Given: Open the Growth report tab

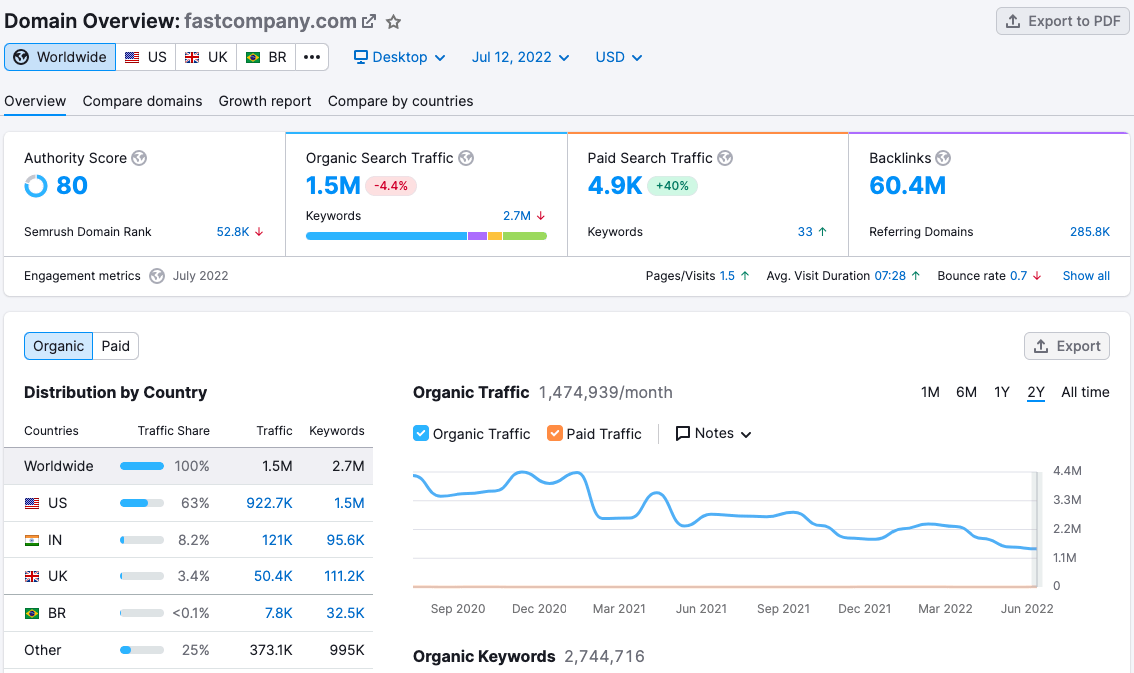Looking at the screenshot, I should click(x=265, y=101).
